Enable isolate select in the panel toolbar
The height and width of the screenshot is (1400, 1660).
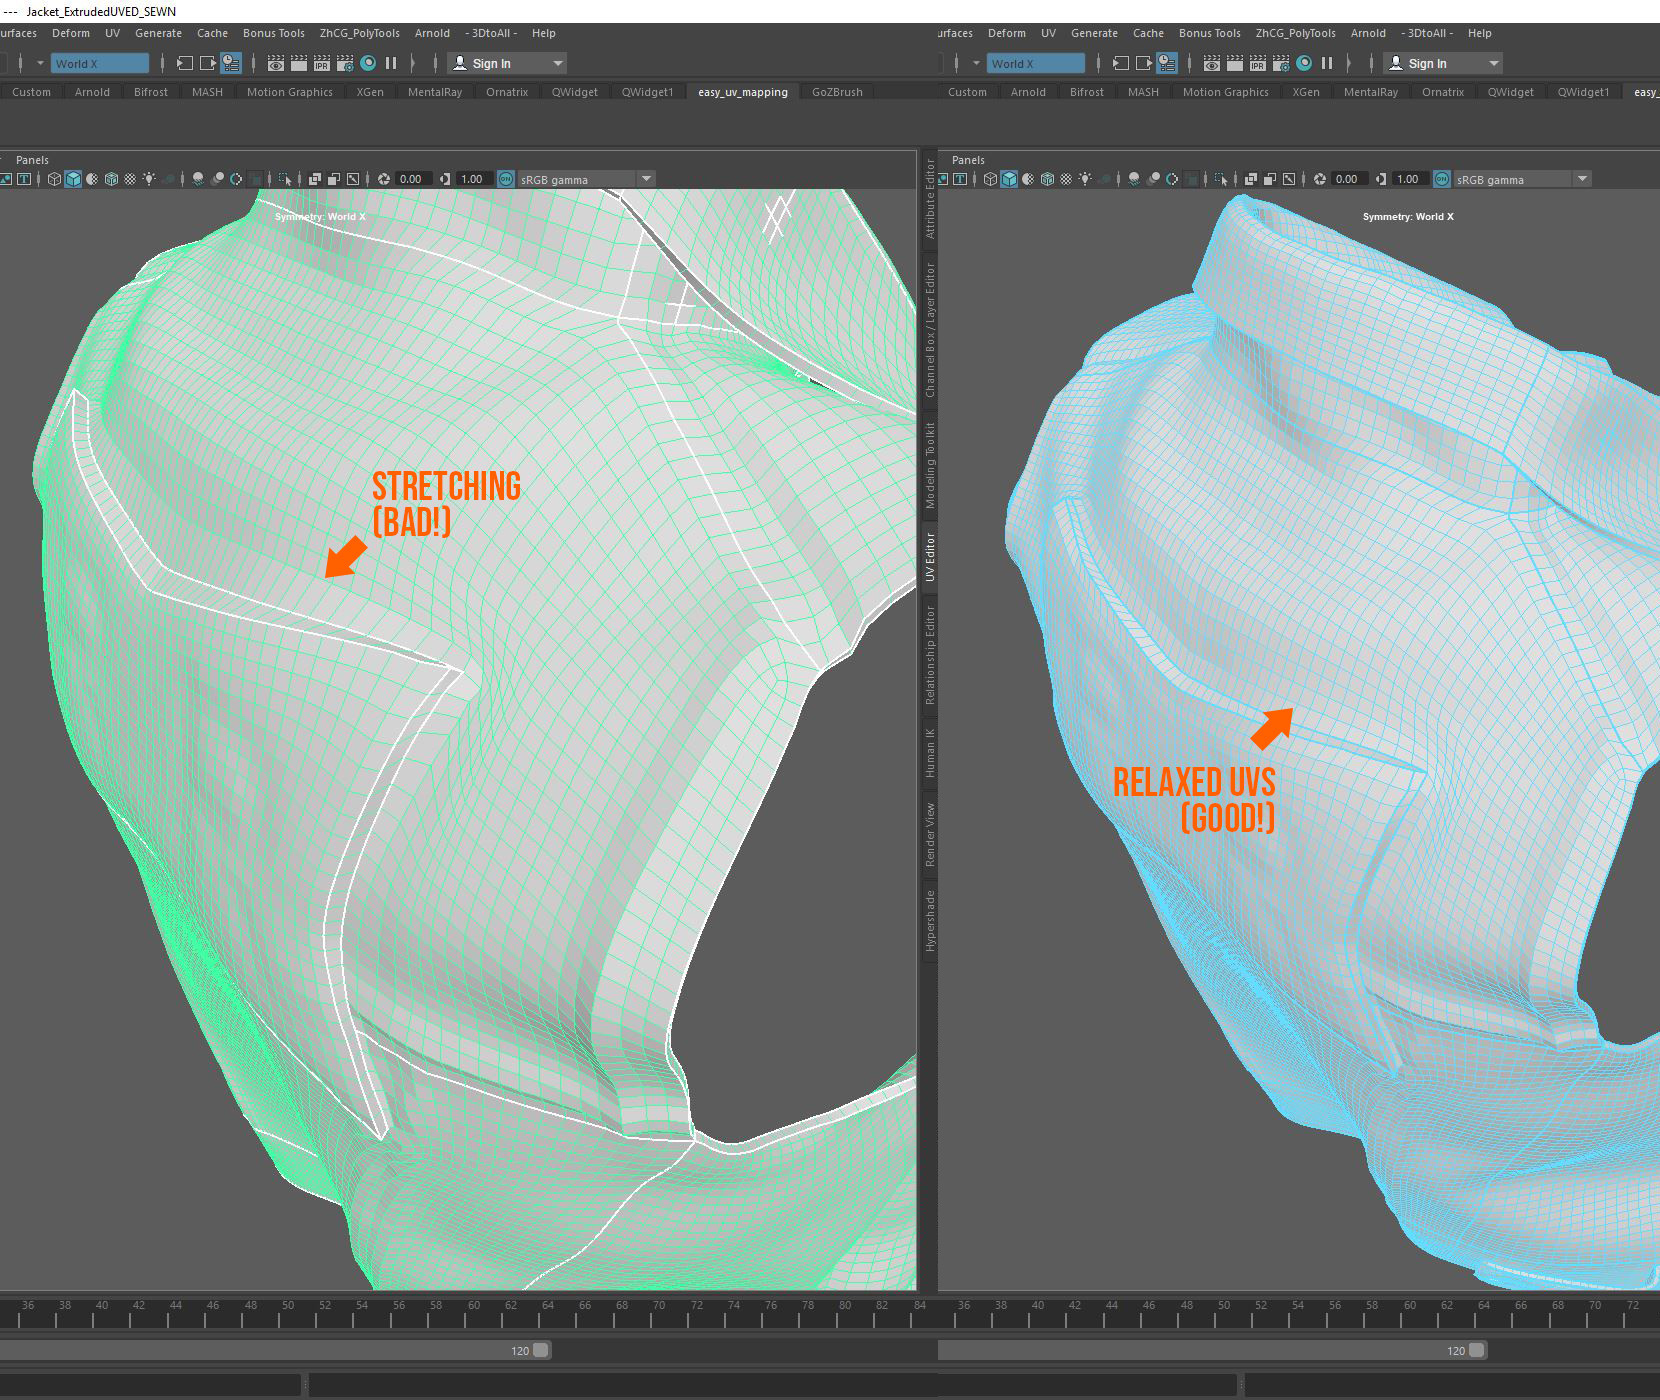click(286, 179)
